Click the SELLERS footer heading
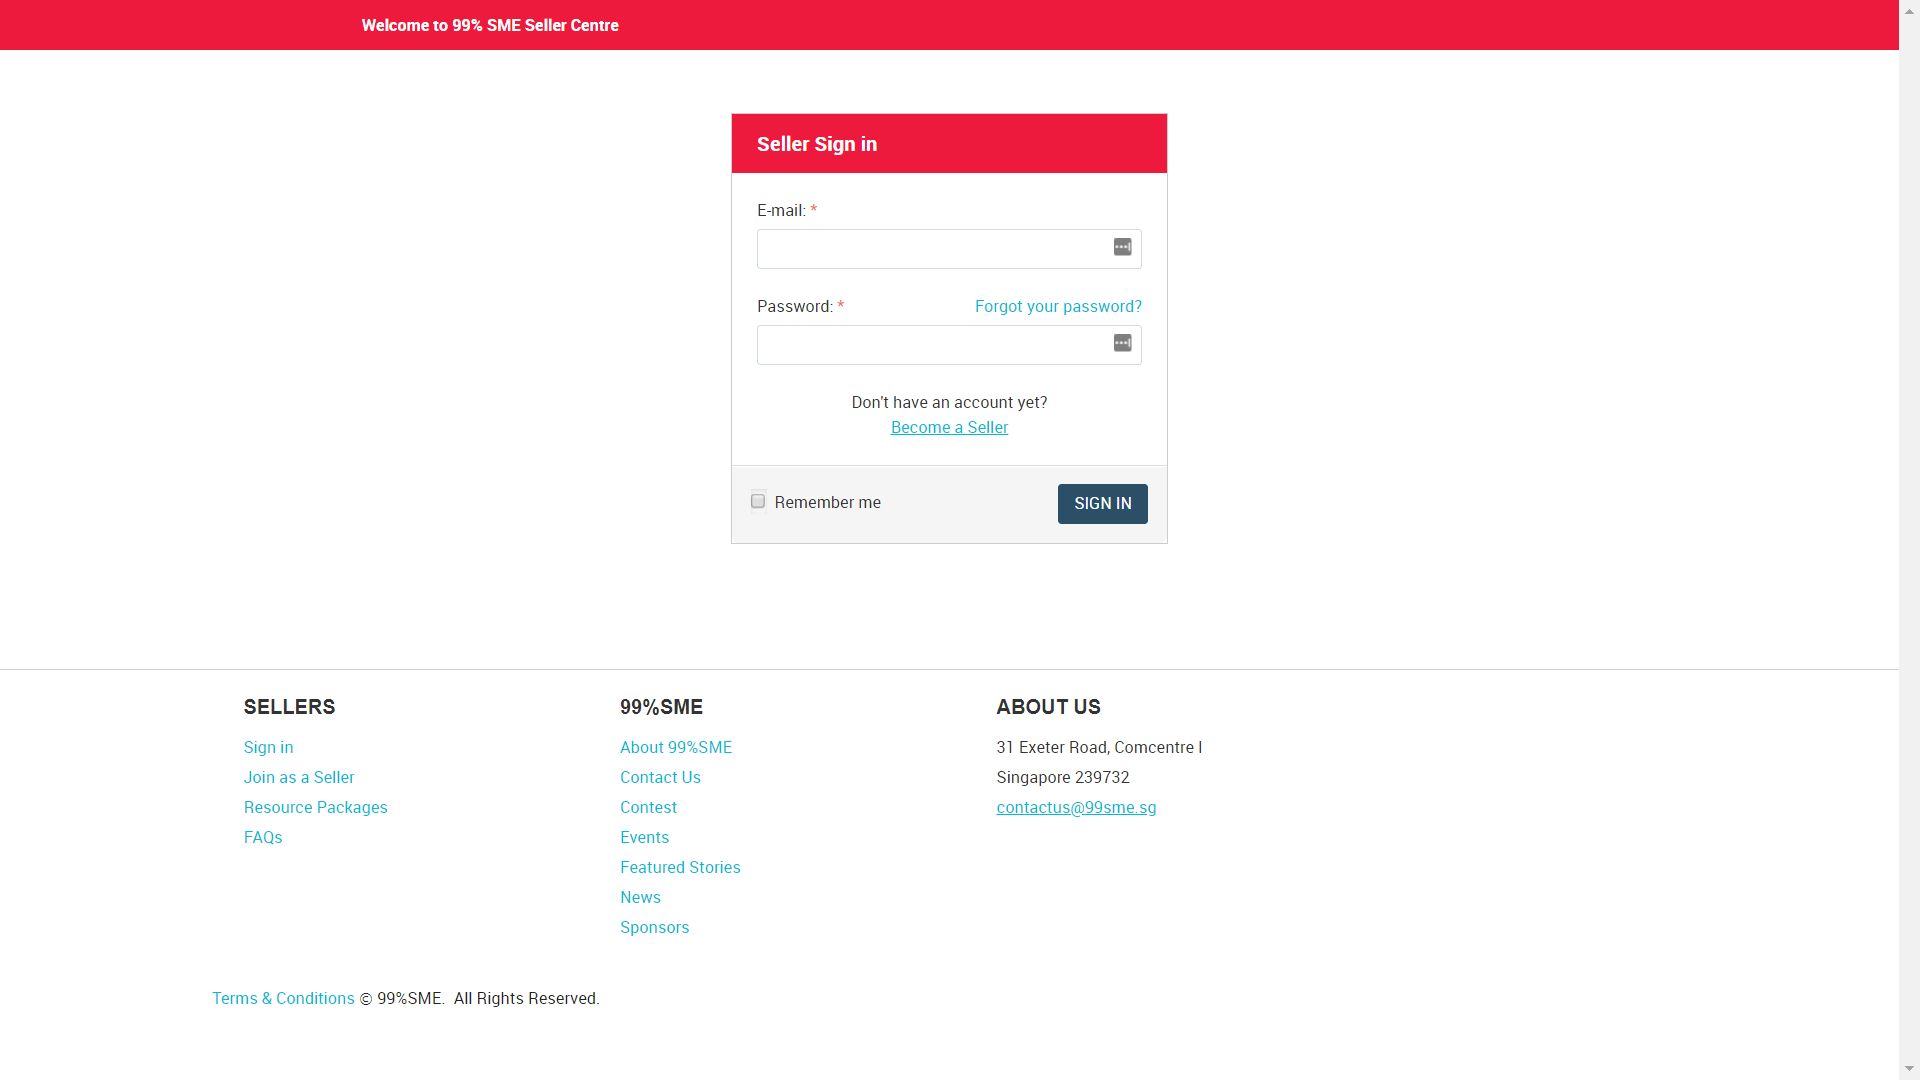 (x=289, y=707)
